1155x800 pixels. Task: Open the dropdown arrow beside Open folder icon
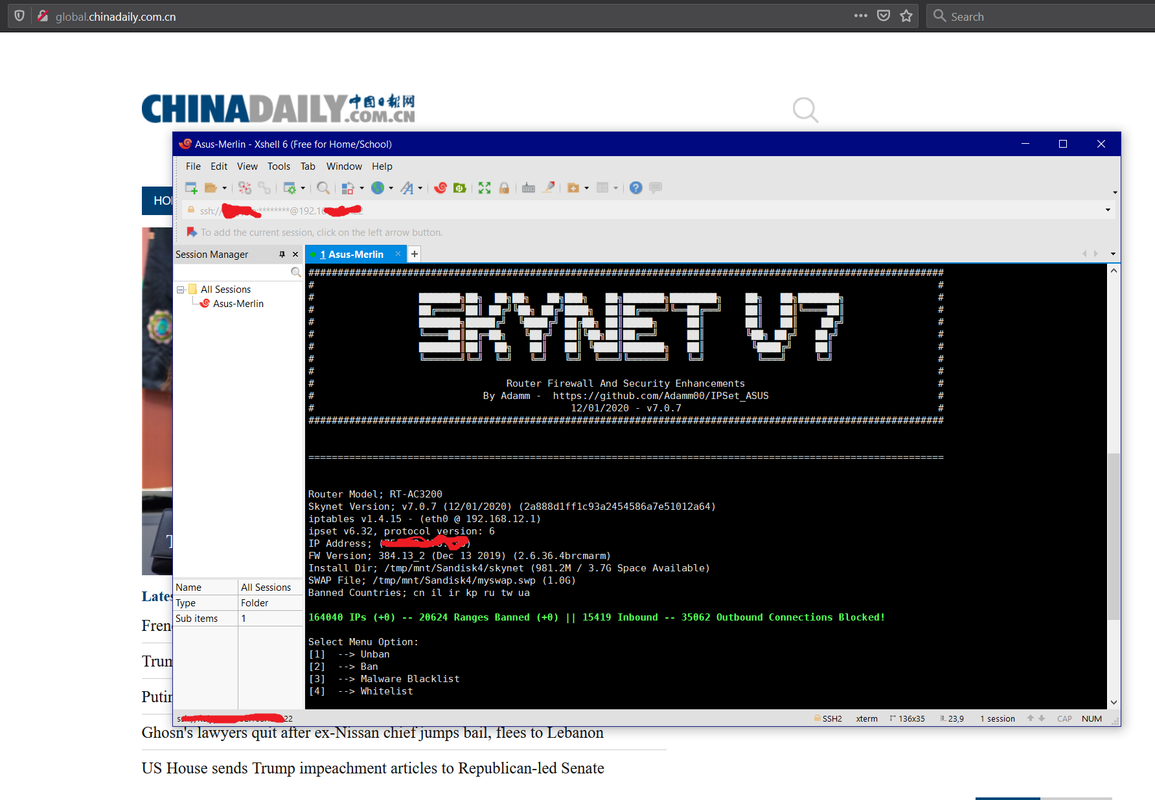tap(224, 188)
